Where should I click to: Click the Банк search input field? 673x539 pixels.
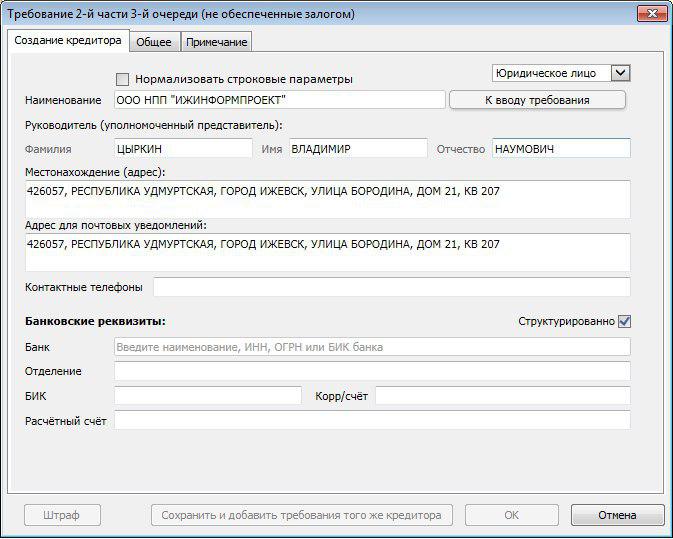pos(372,347)
